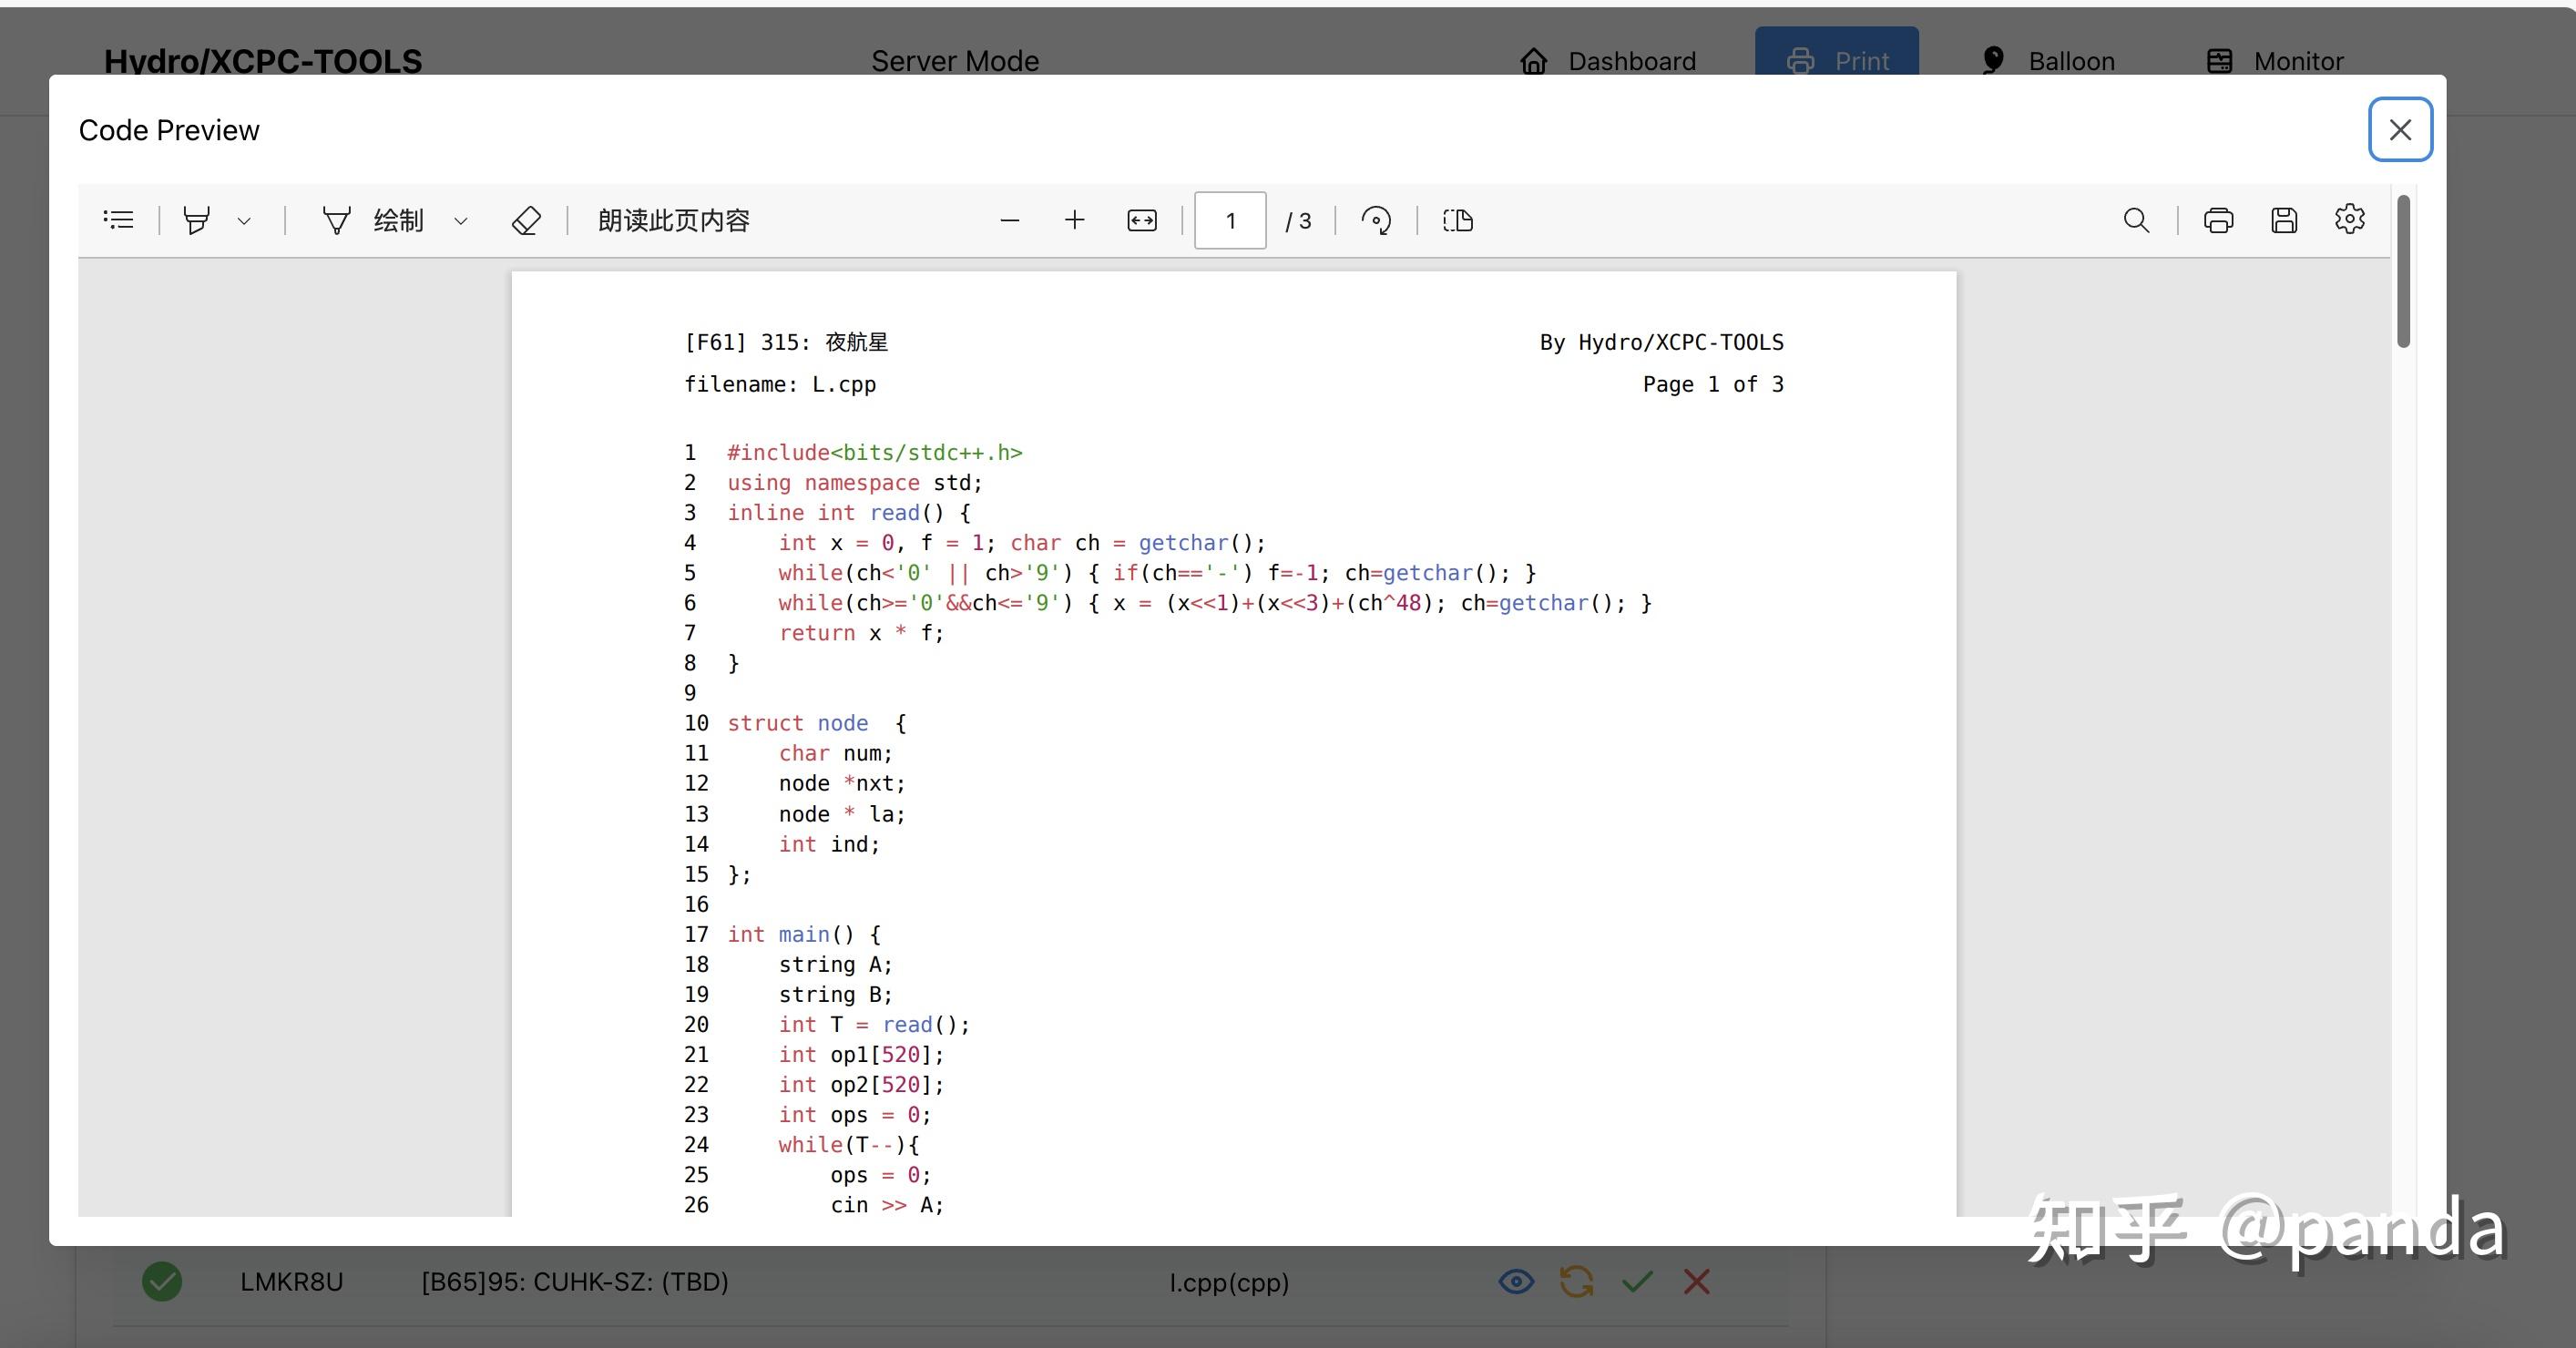This screenshot has height=1348, width=2576.
Task: Print the PDF from viewer toolbar
Action: (x=2219, y=220)
